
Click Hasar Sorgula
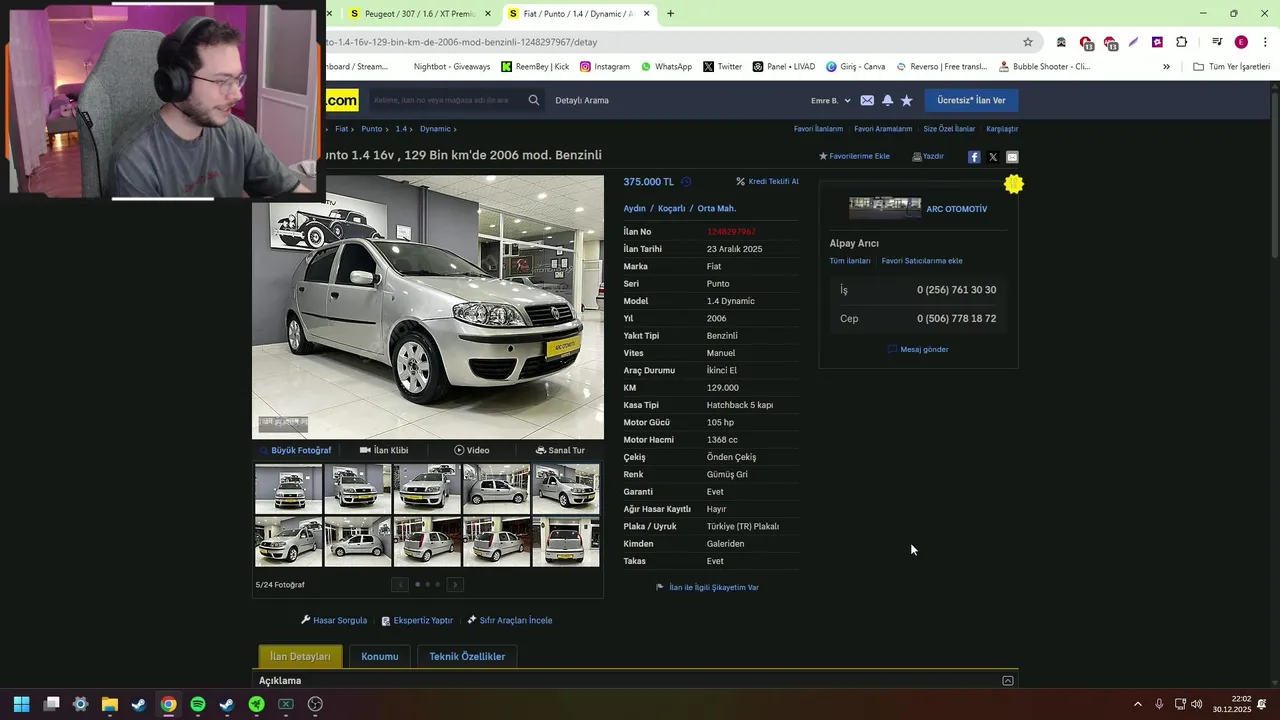[x=334, y=621]
